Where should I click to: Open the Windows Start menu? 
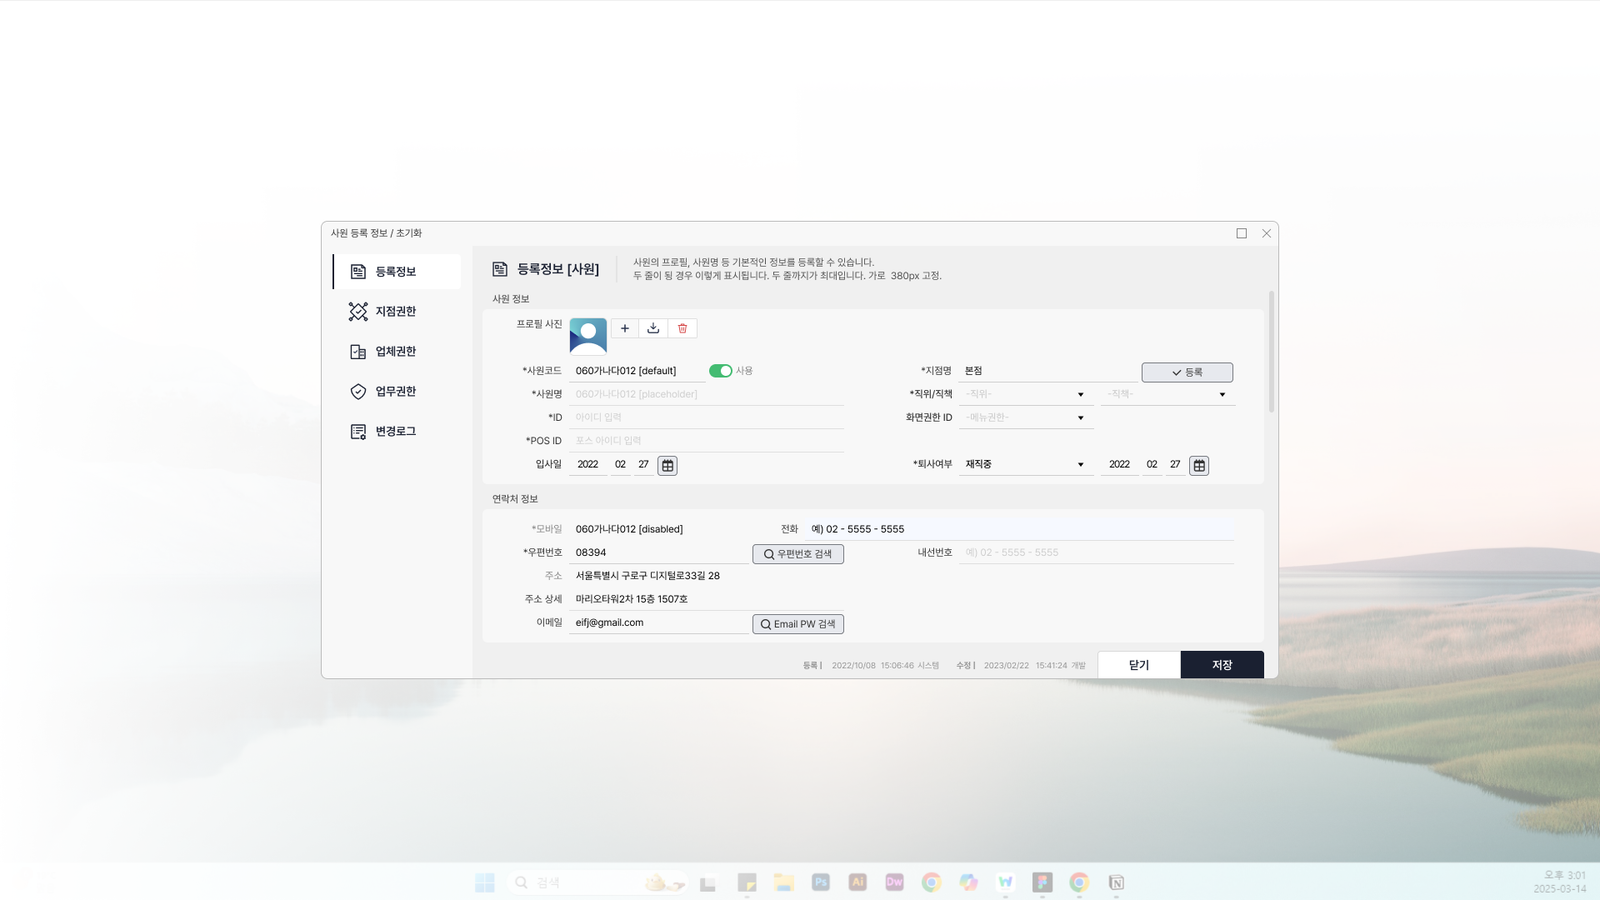tap(485, 882)
